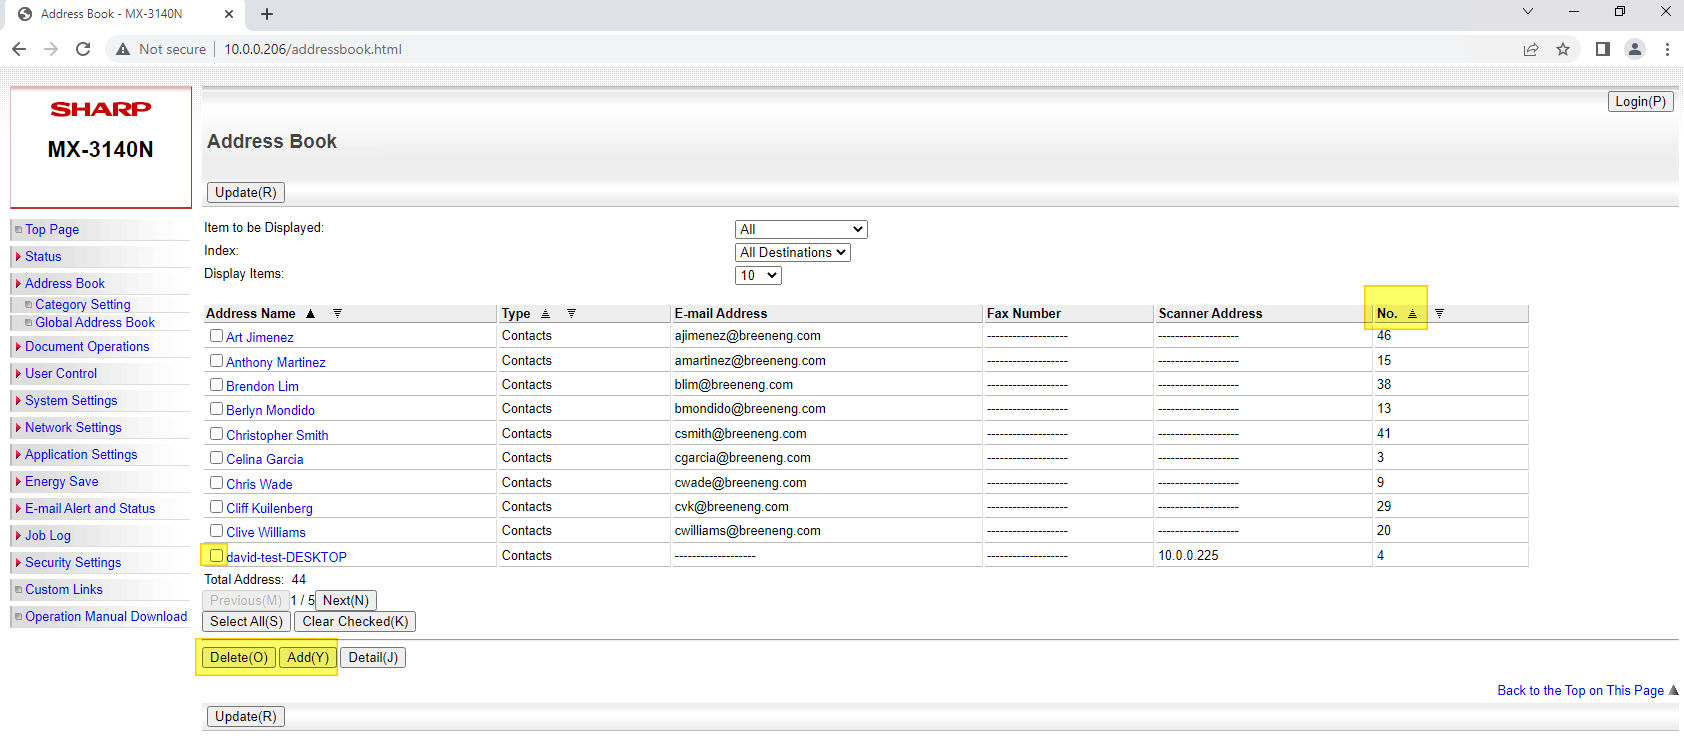Go to Energy Save settings
The width and height of the screenshot is (1684, 745).
click(62, 481)
